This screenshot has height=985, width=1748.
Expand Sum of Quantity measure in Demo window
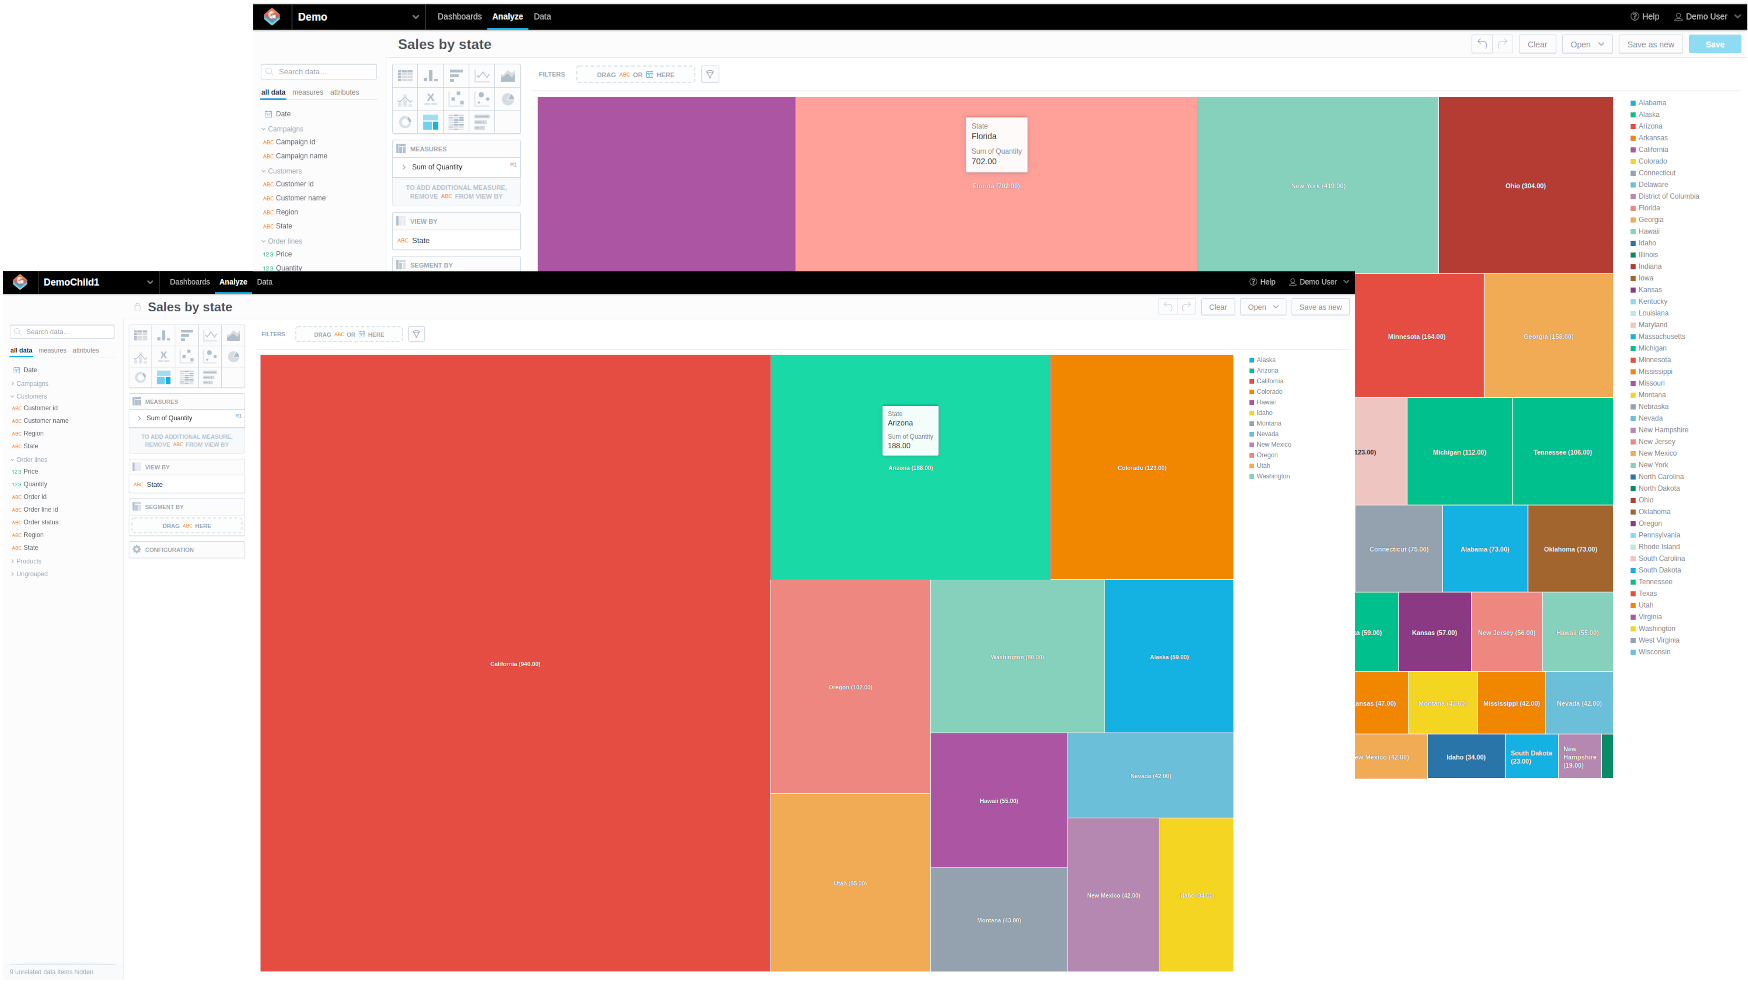coord(404,167)
